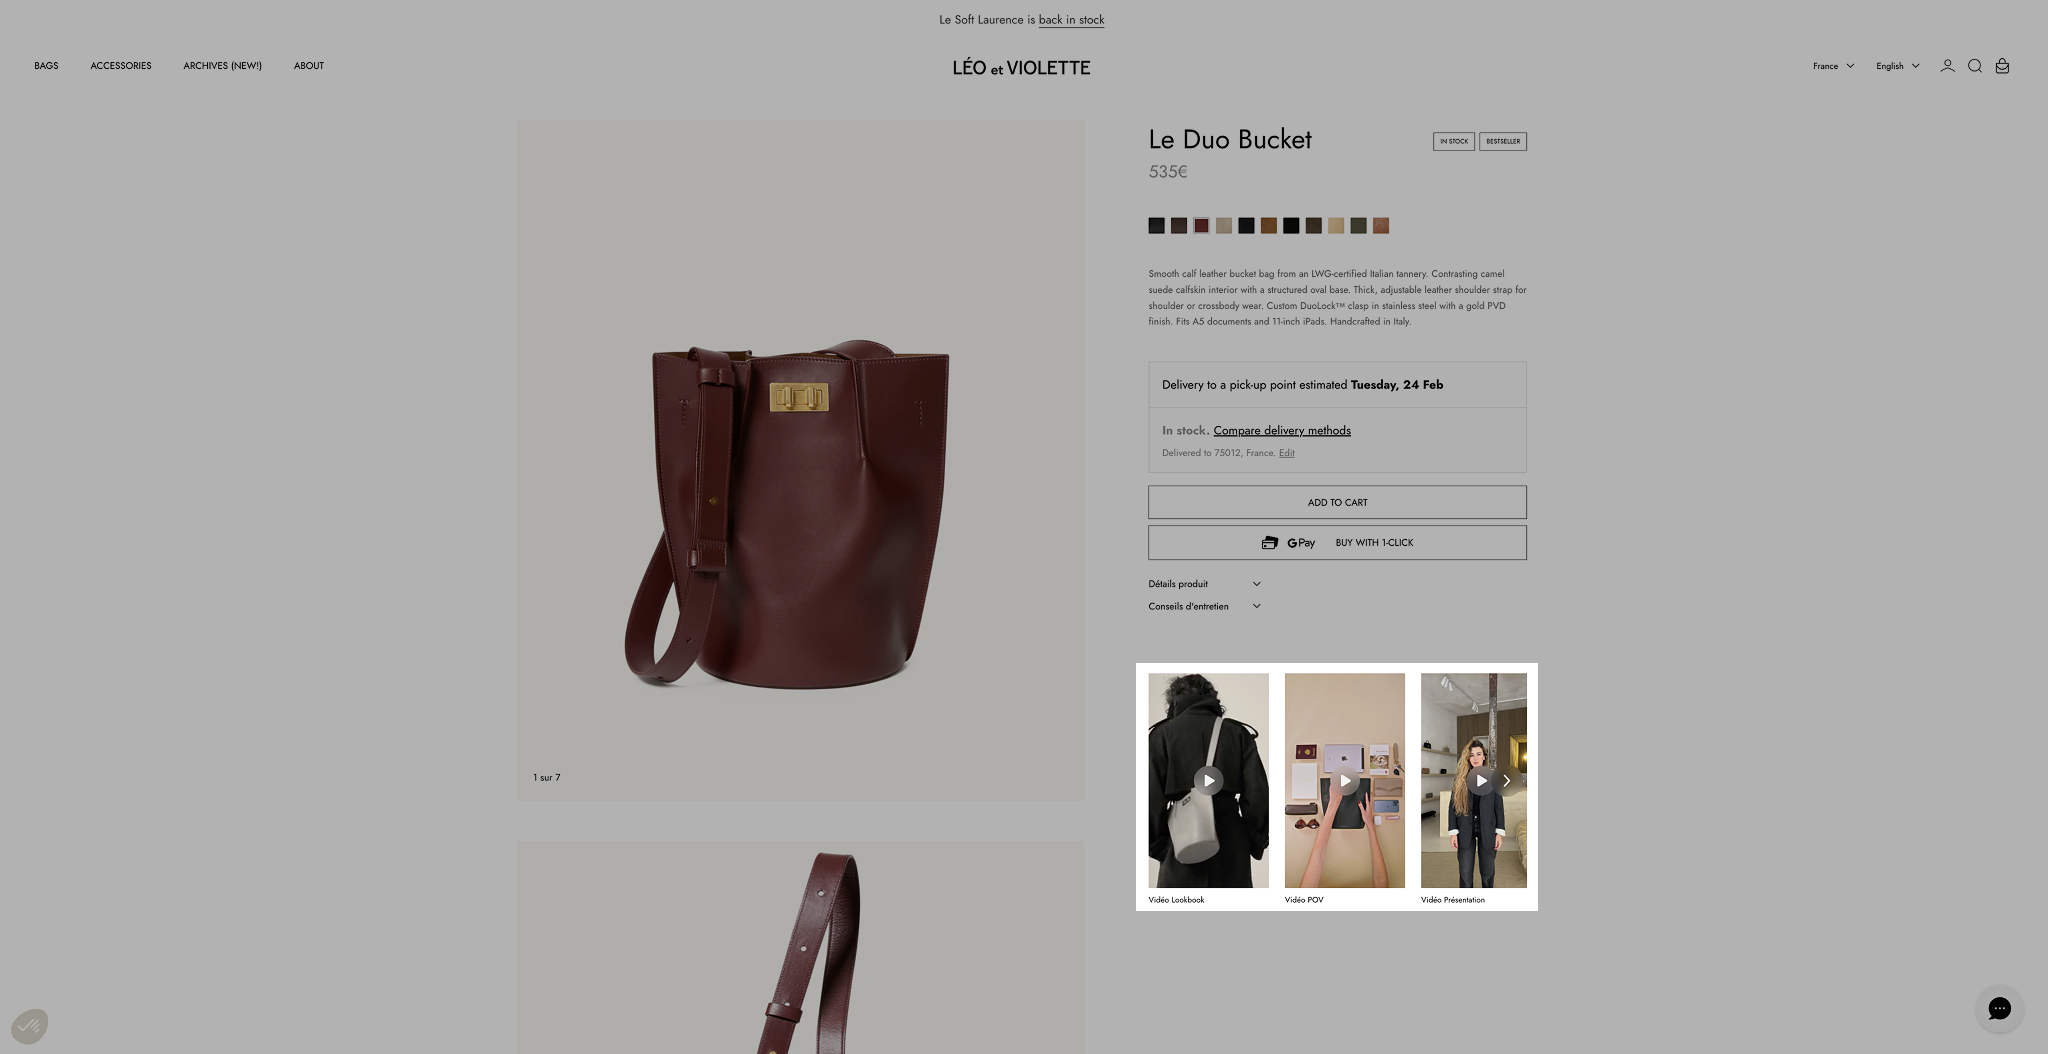This screenshot has height=1054, width=2048.
Task: Open the shopping bag cart icon
Action: [2002, 66]
